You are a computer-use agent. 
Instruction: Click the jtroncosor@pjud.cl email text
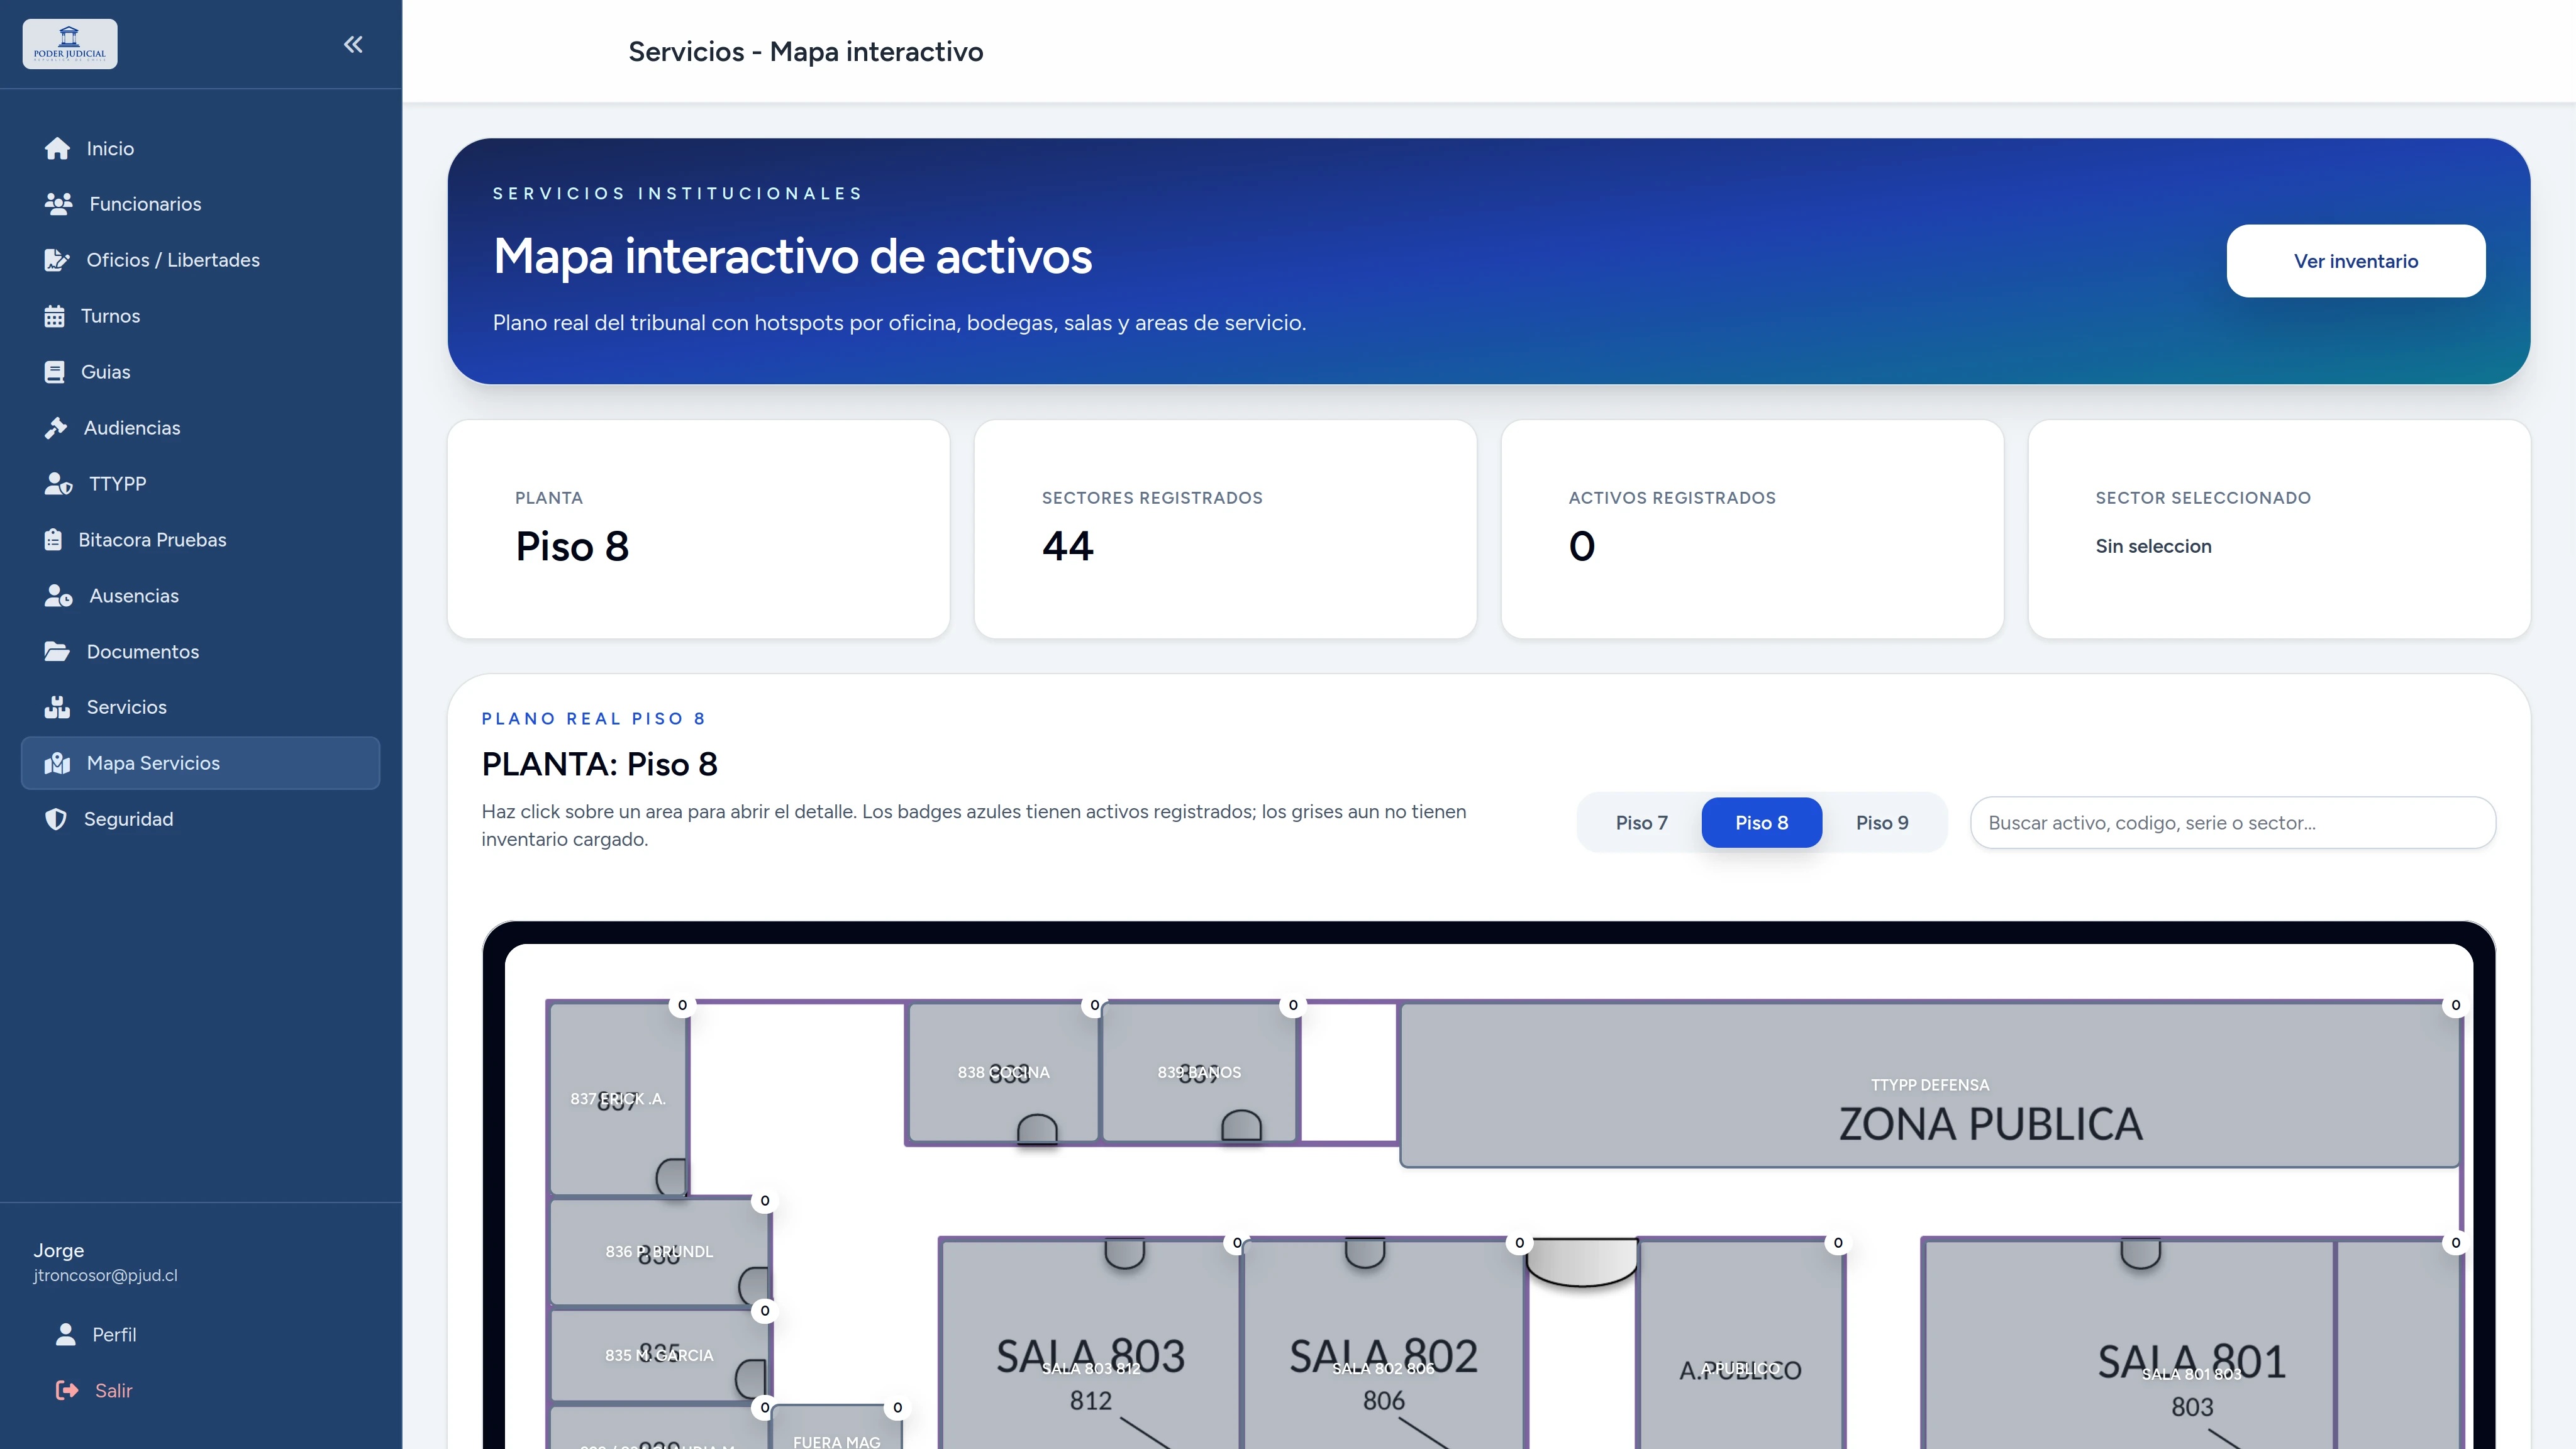tap(105, 1275)
